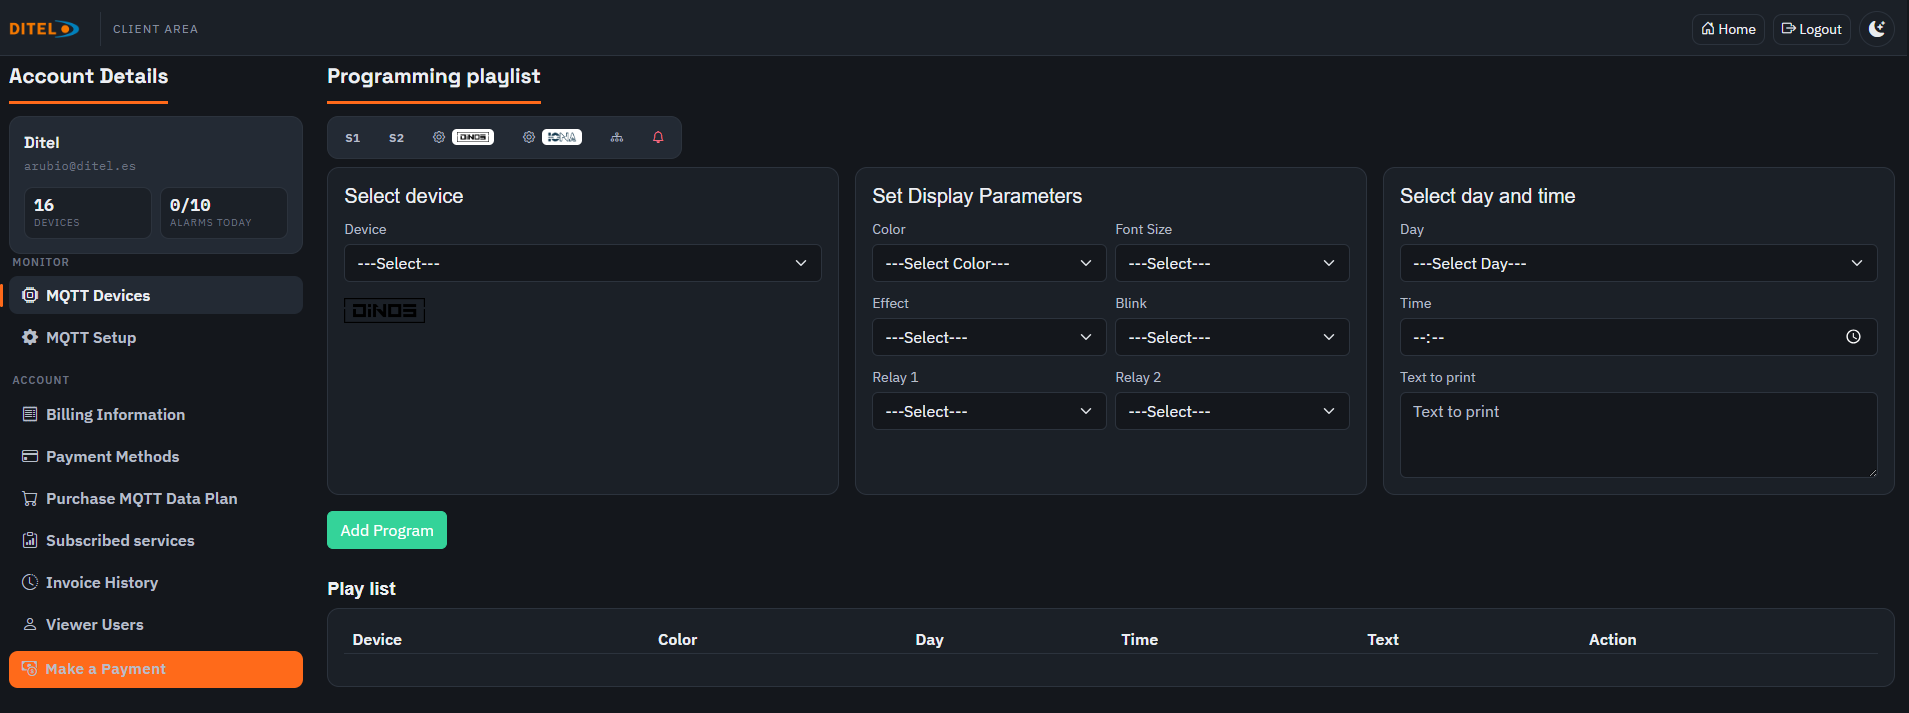Open the network hierarchy icon

pyautogui.click(x=617, y=137)
